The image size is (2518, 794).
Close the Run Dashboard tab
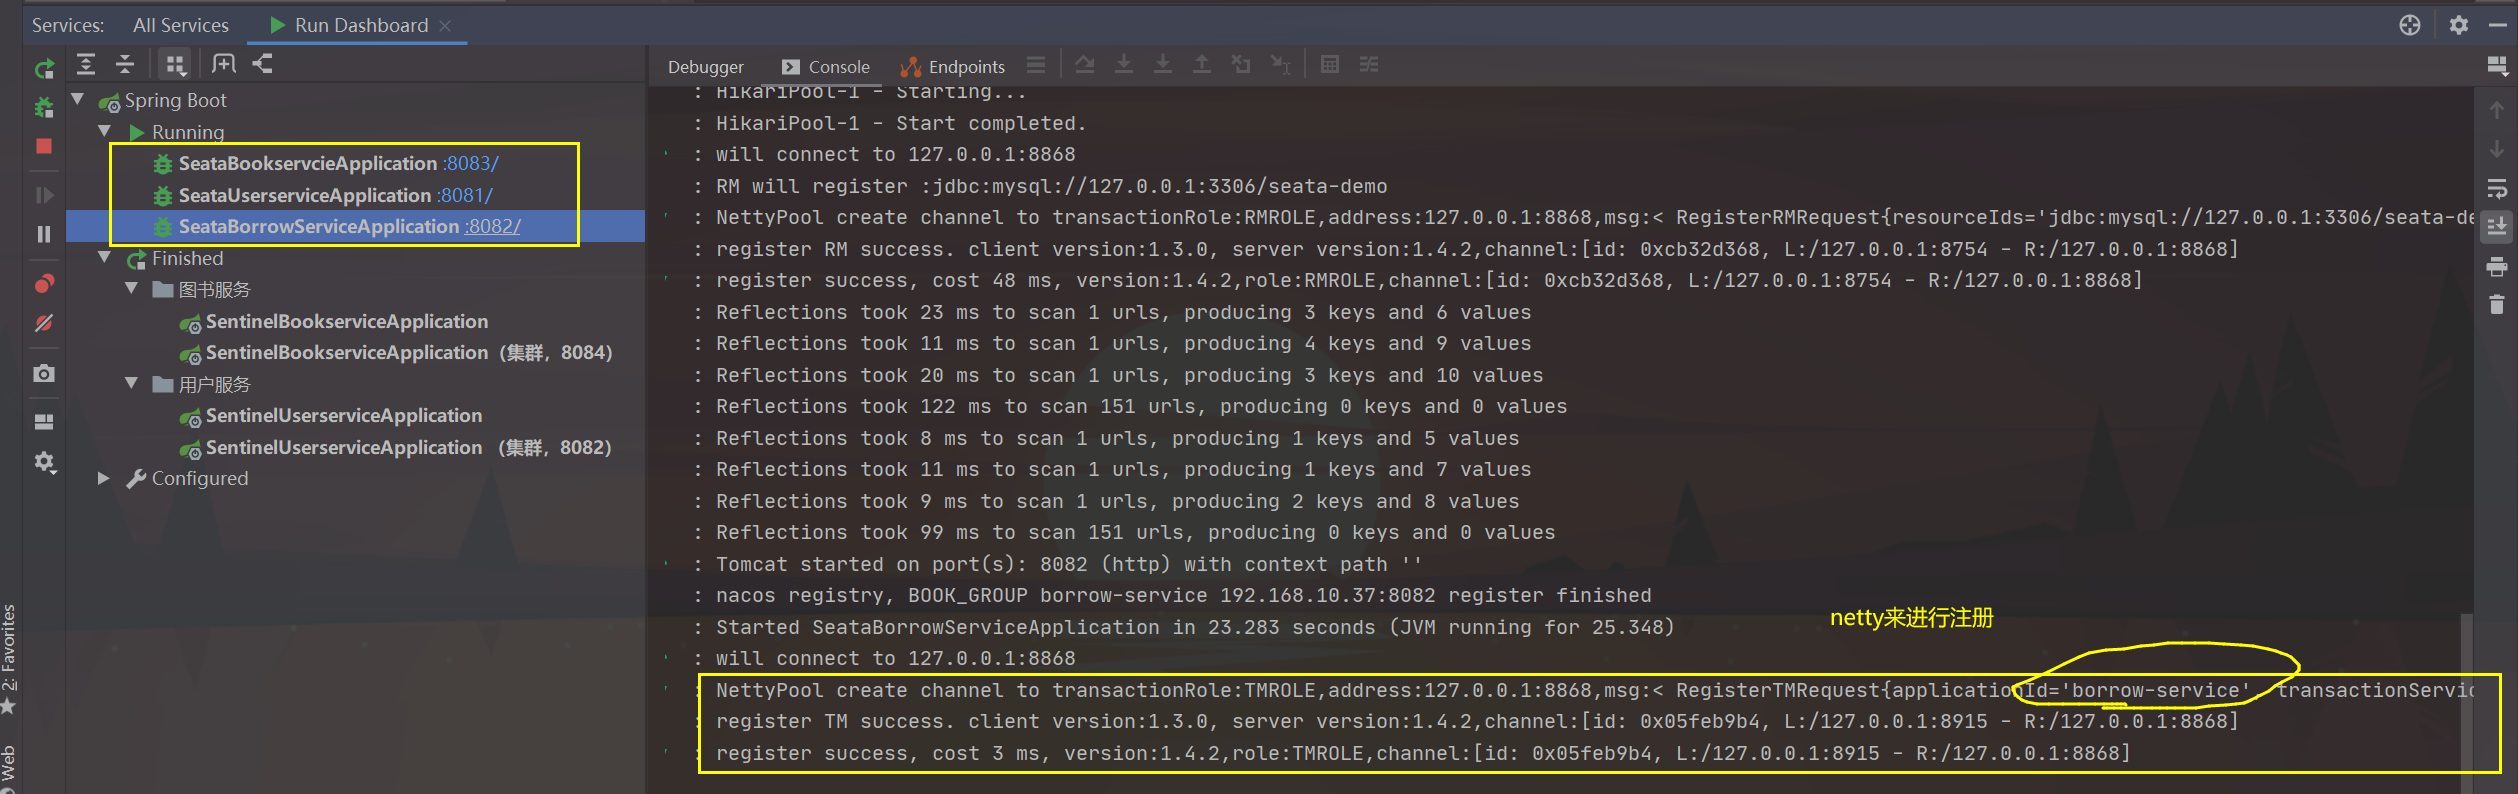click(x=446, y=25)
